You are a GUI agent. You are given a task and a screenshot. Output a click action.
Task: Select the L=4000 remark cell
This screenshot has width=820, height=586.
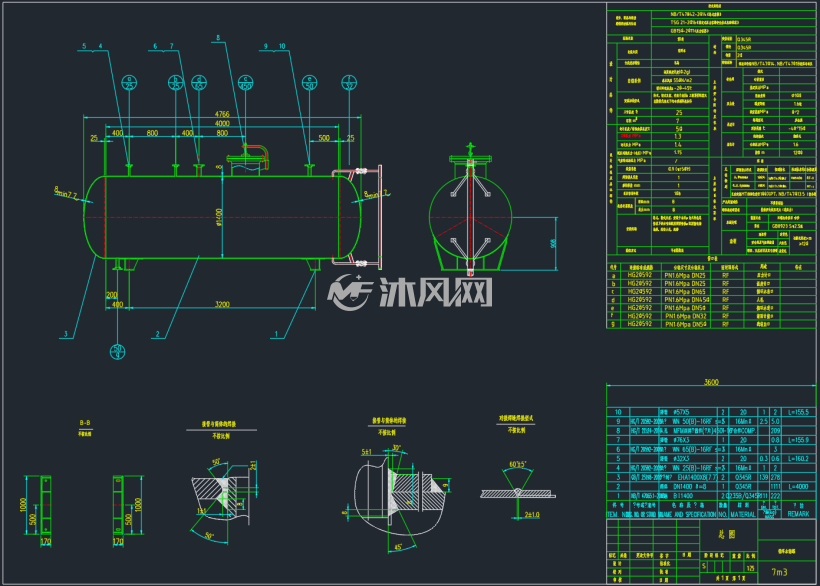798,487
